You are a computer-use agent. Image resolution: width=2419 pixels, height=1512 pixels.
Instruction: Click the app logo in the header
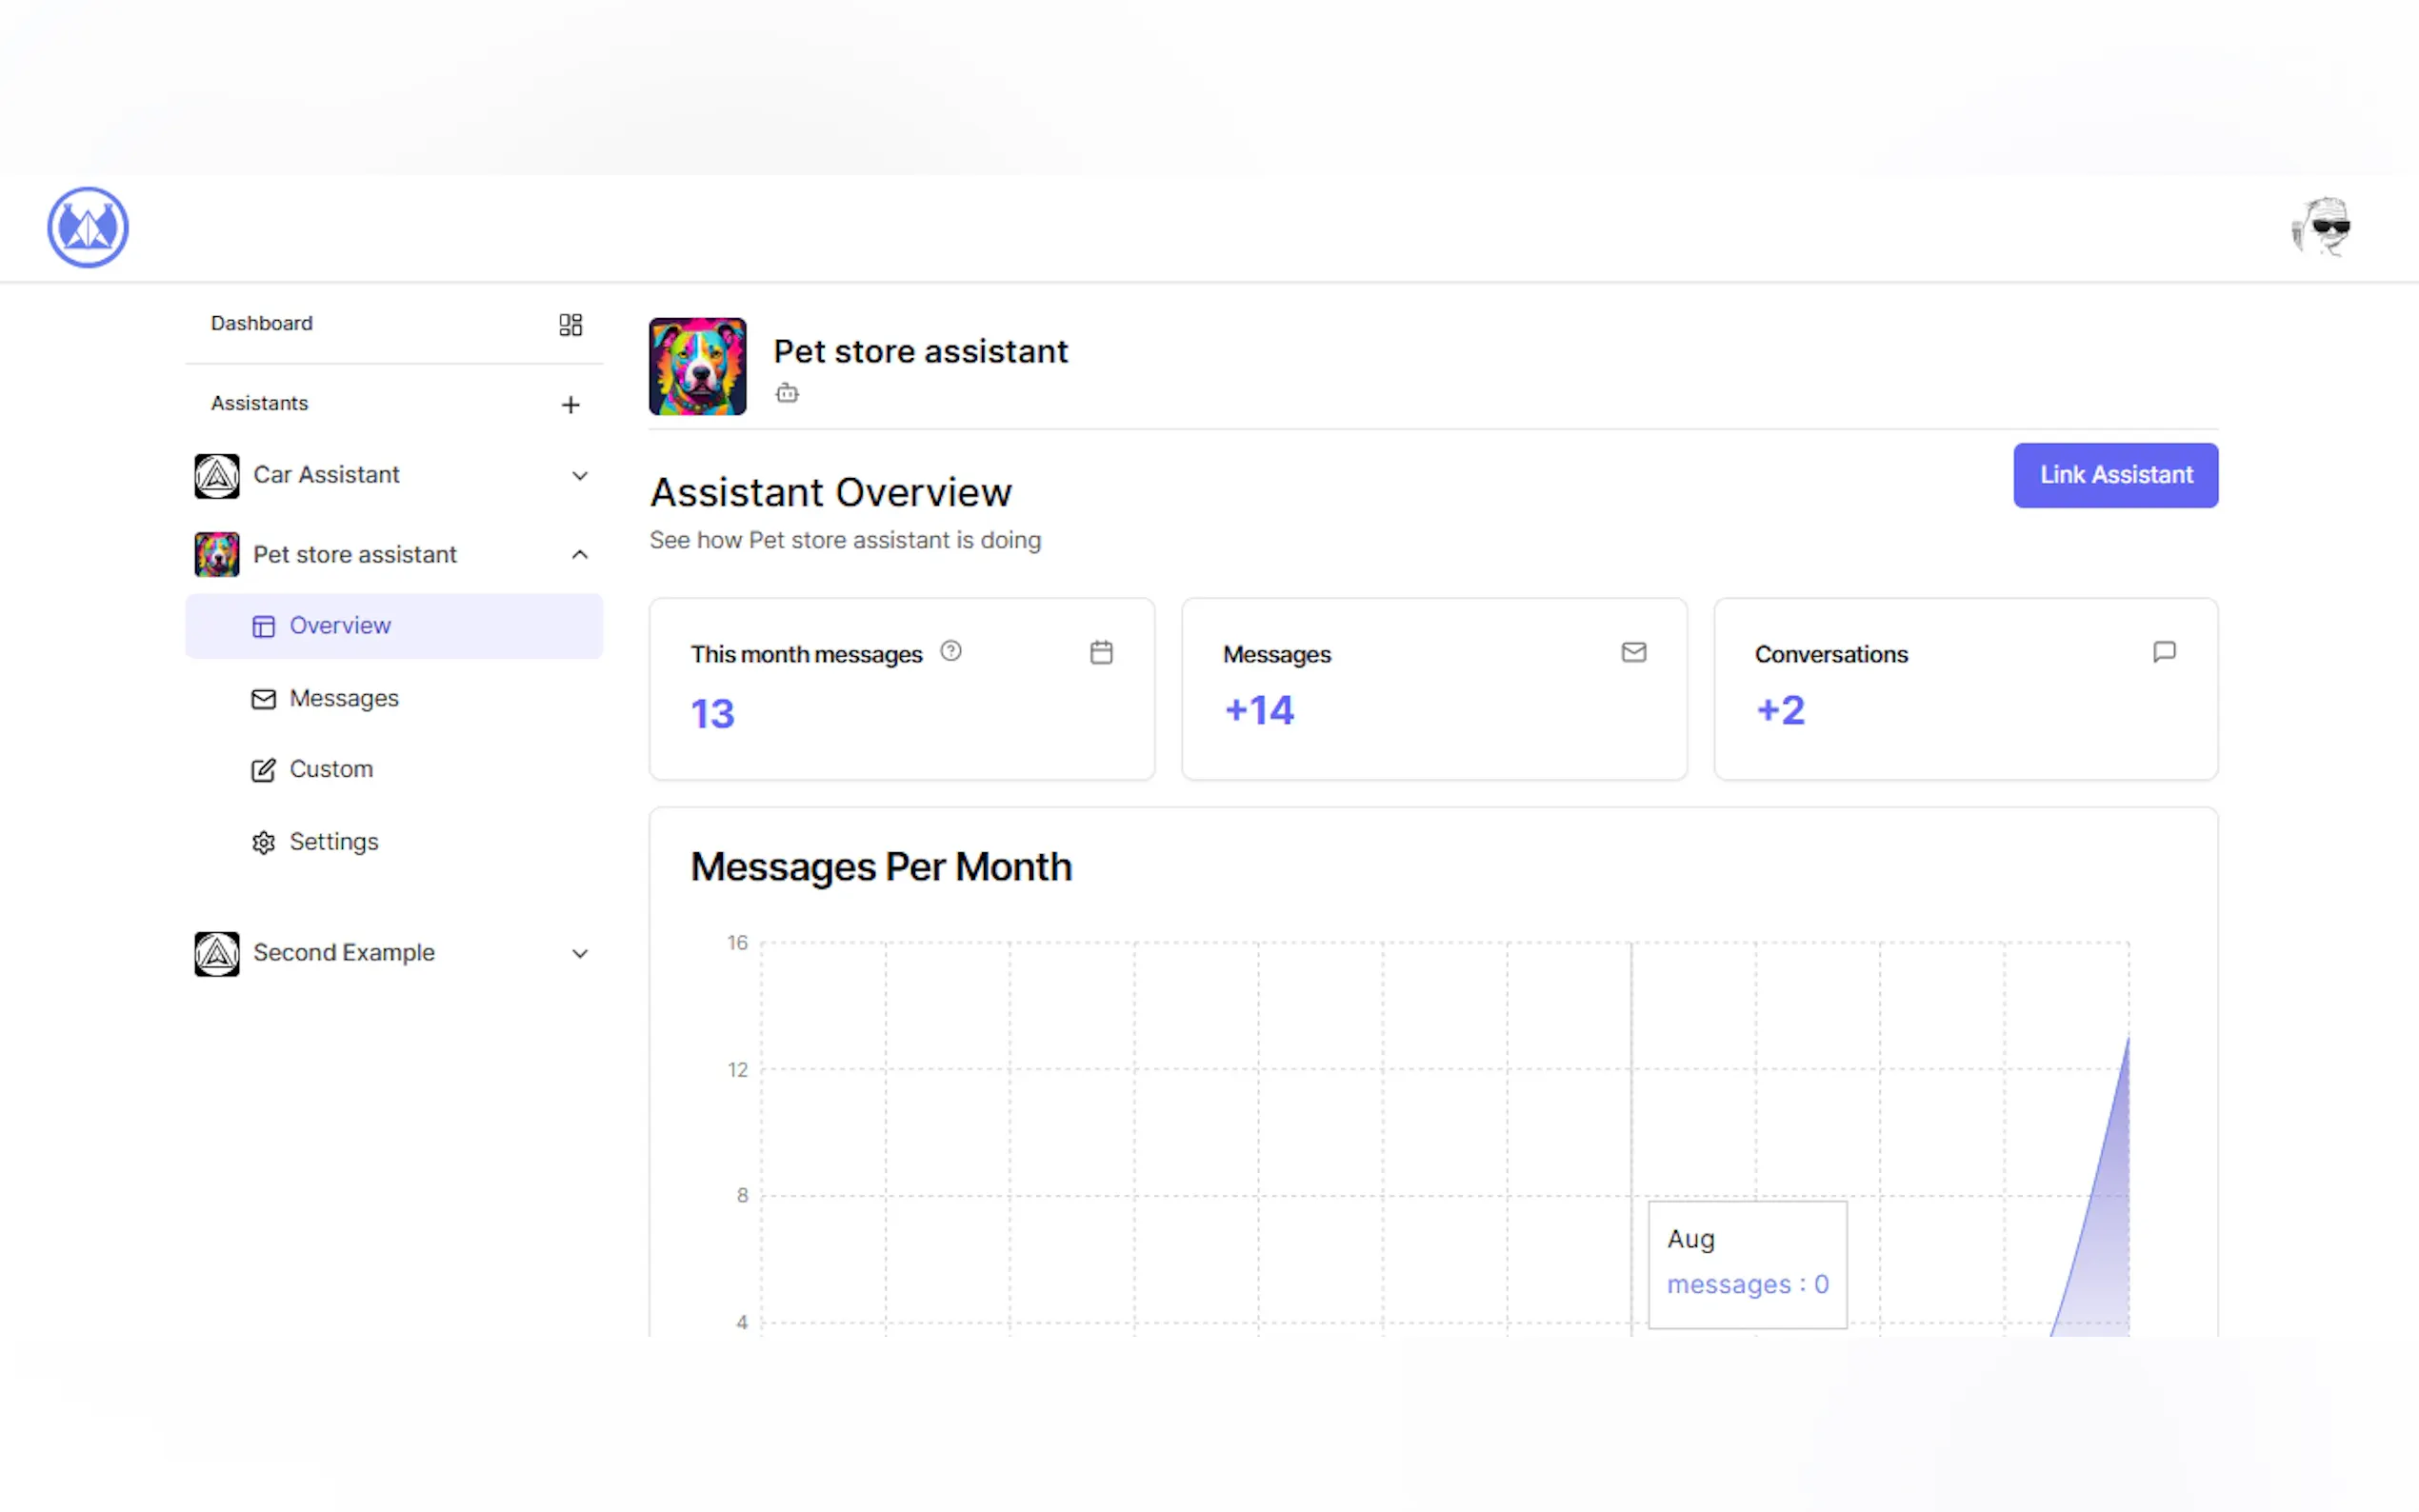[88, 227]
